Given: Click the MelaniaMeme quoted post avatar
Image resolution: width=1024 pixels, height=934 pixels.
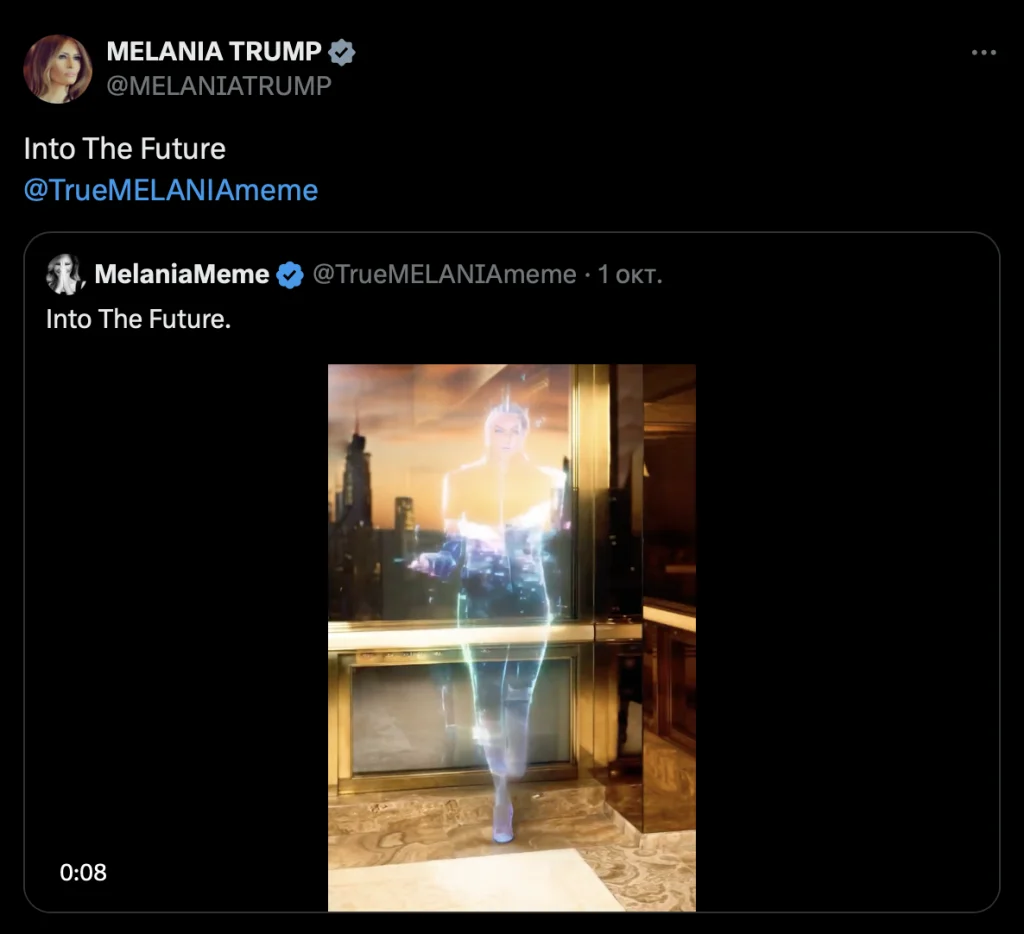Looking at the screenshot, I should (66, 274).
